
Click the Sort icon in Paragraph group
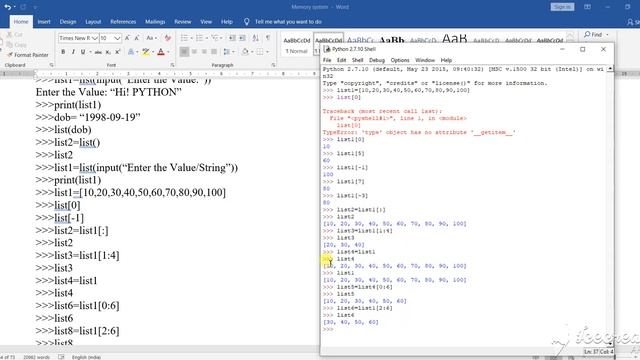click(256, 38)
